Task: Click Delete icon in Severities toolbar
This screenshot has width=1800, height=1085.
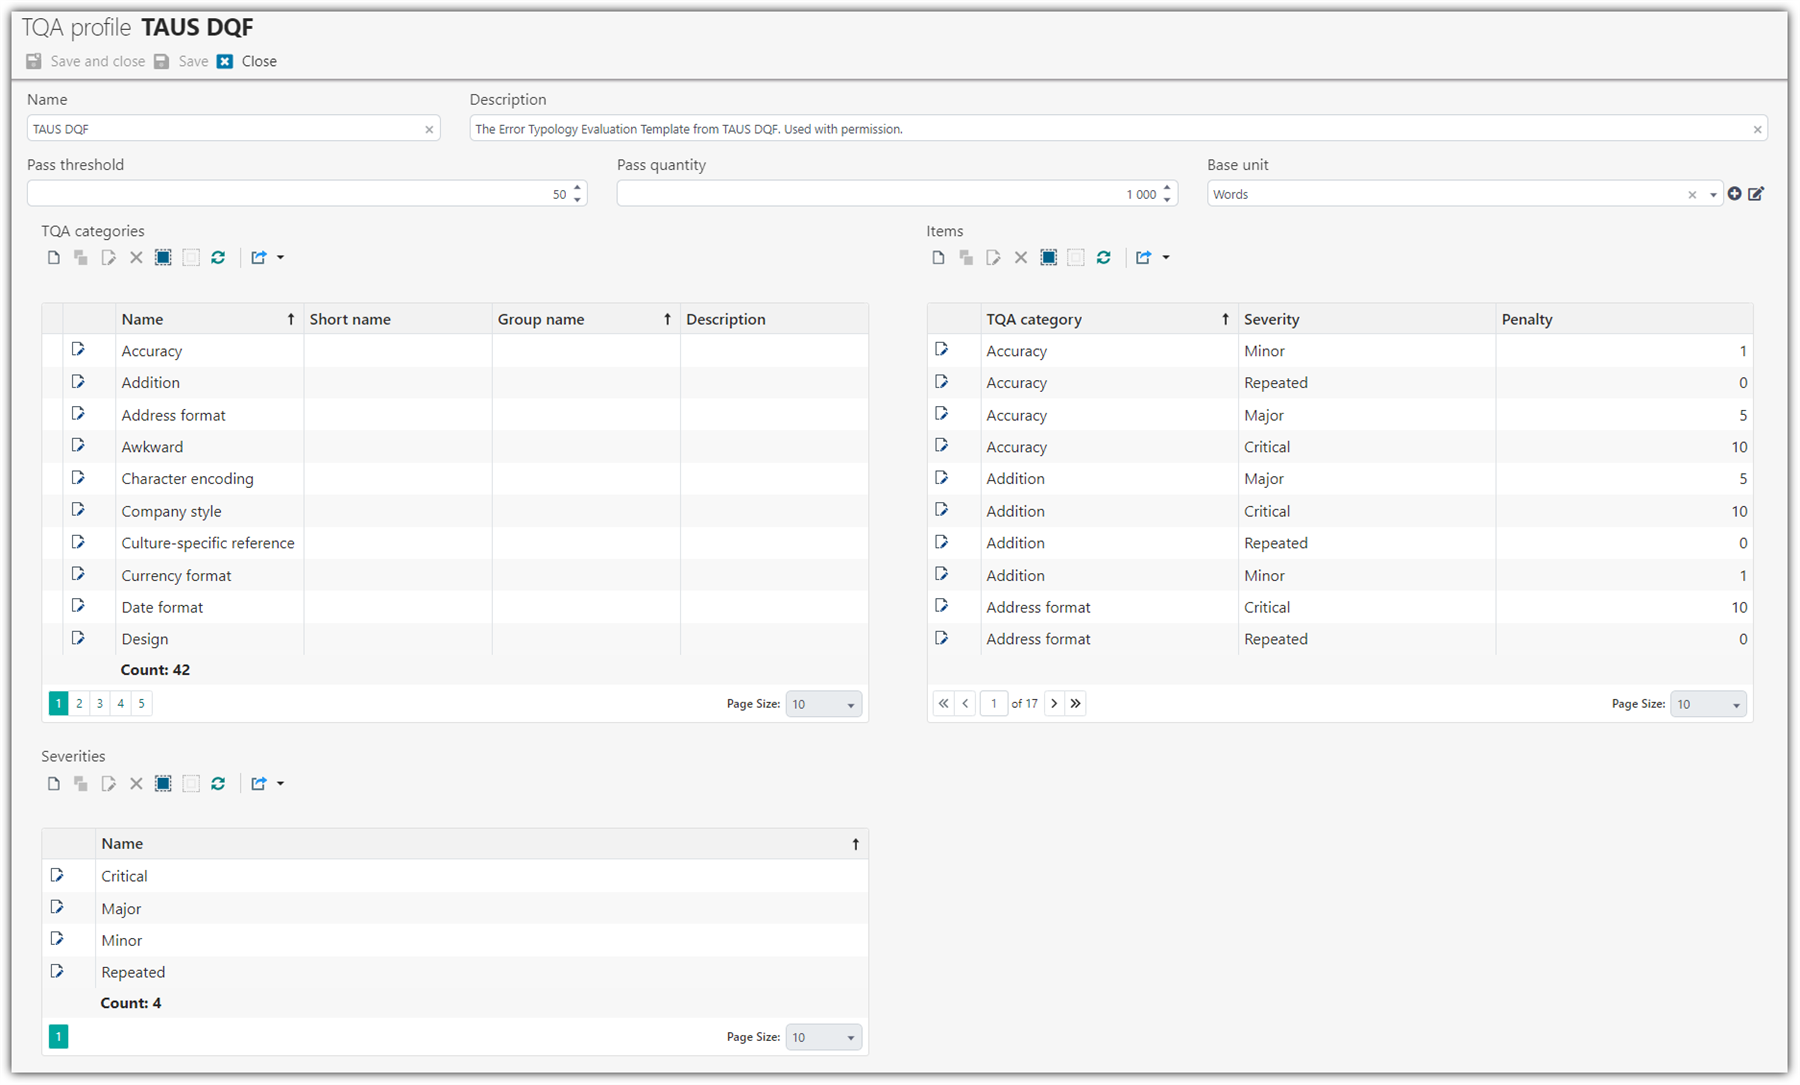Action: [x=136, y=784]
